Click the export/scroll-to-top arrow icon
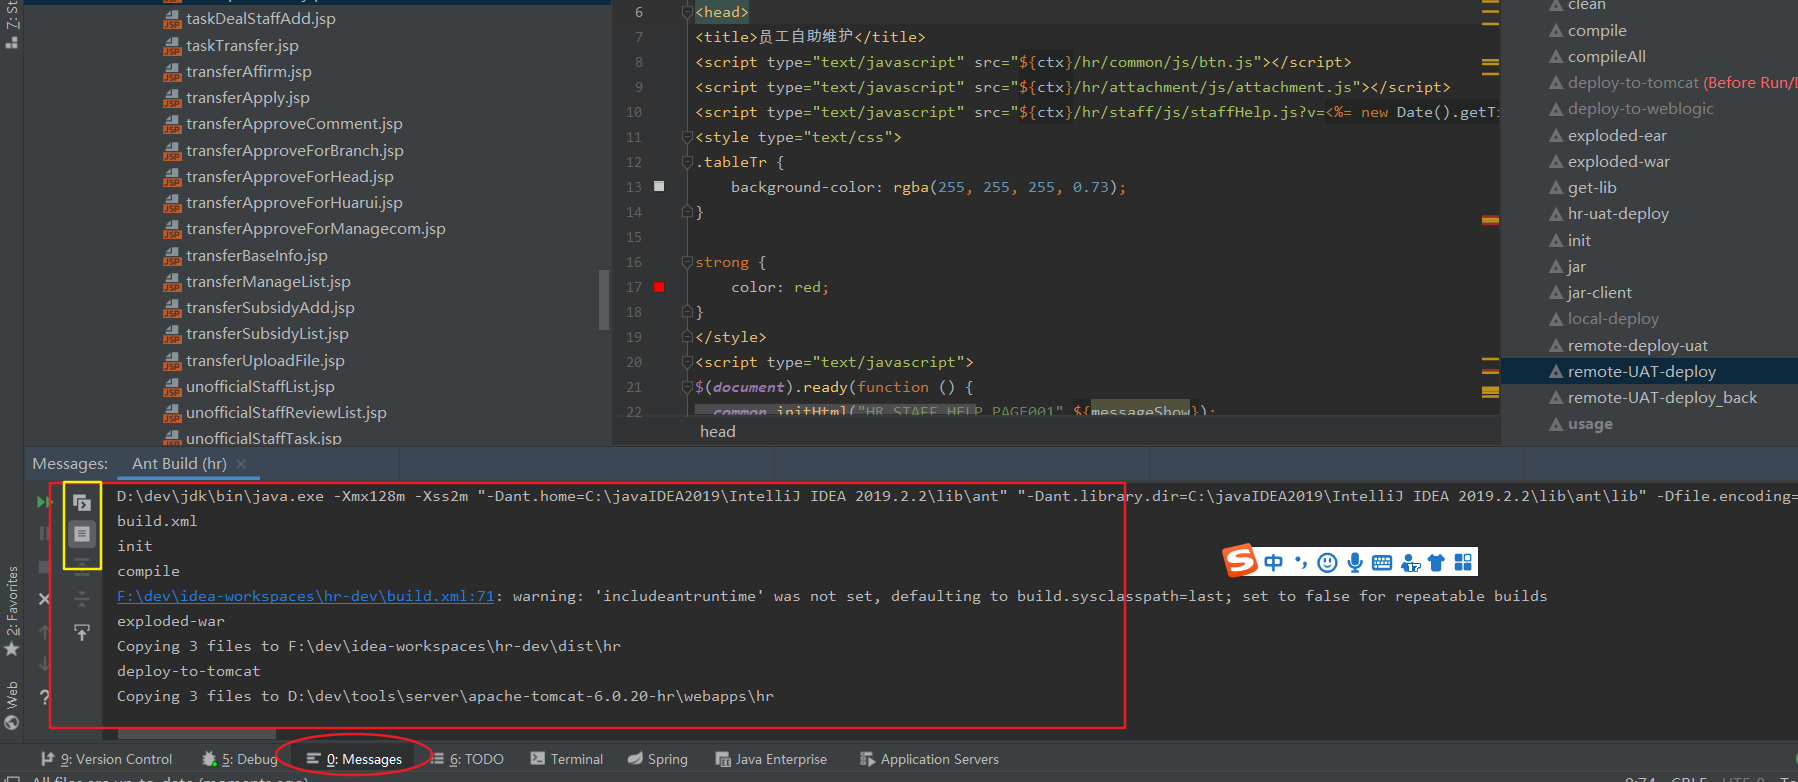This screenshot has height=782, width=1798. click(x=82, y=632)
